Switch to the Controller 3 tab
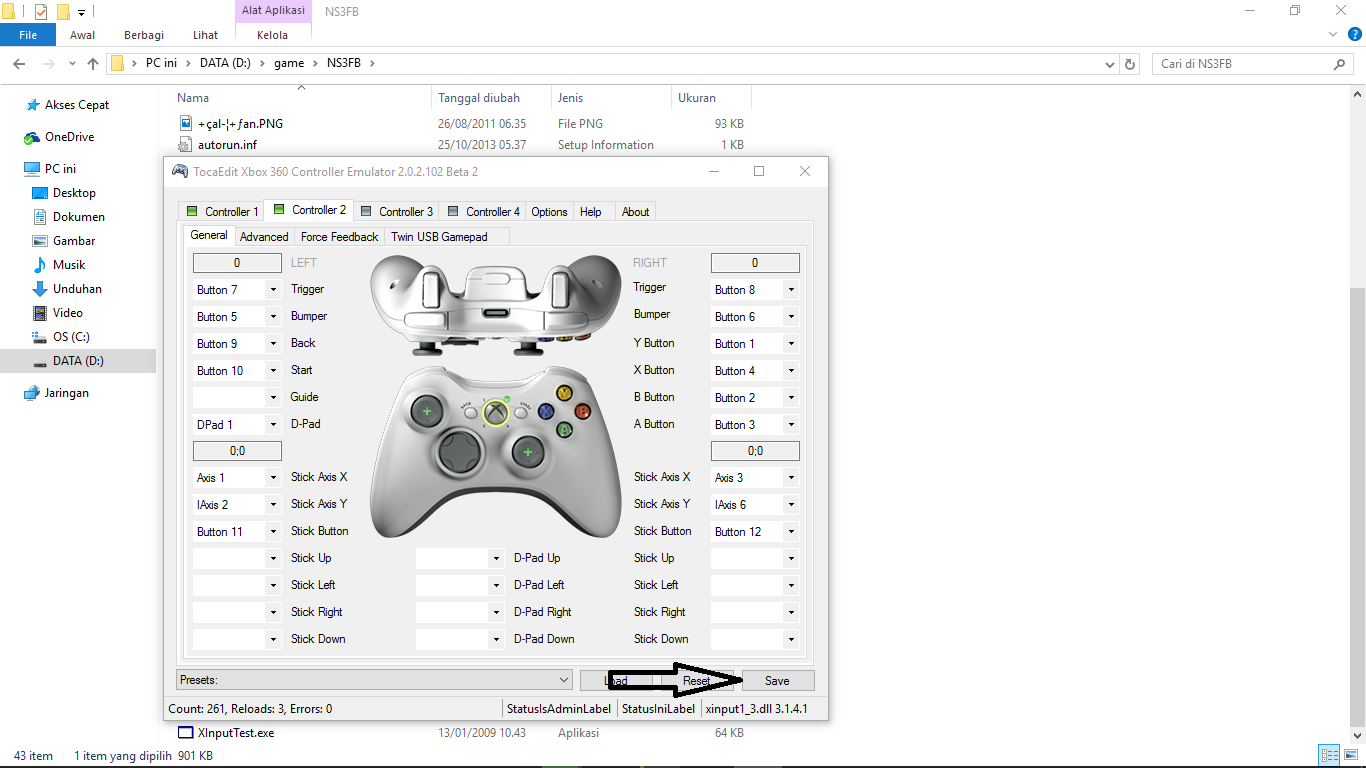Viewport: 1366px width, 768px height. (x=397, y=211)
